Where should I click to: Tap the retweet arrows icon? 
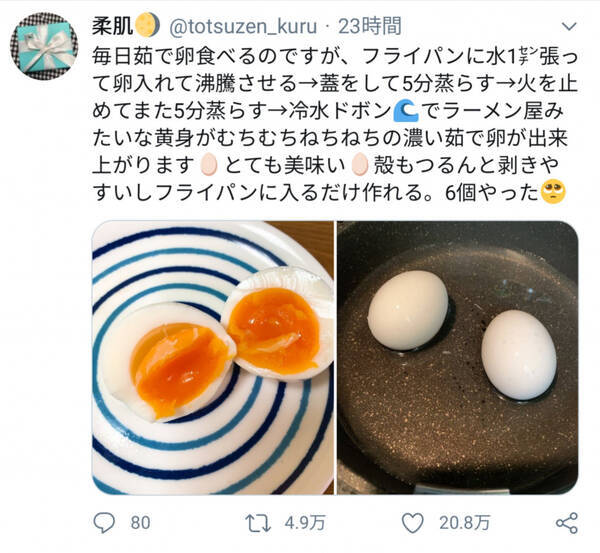(260, 522)
